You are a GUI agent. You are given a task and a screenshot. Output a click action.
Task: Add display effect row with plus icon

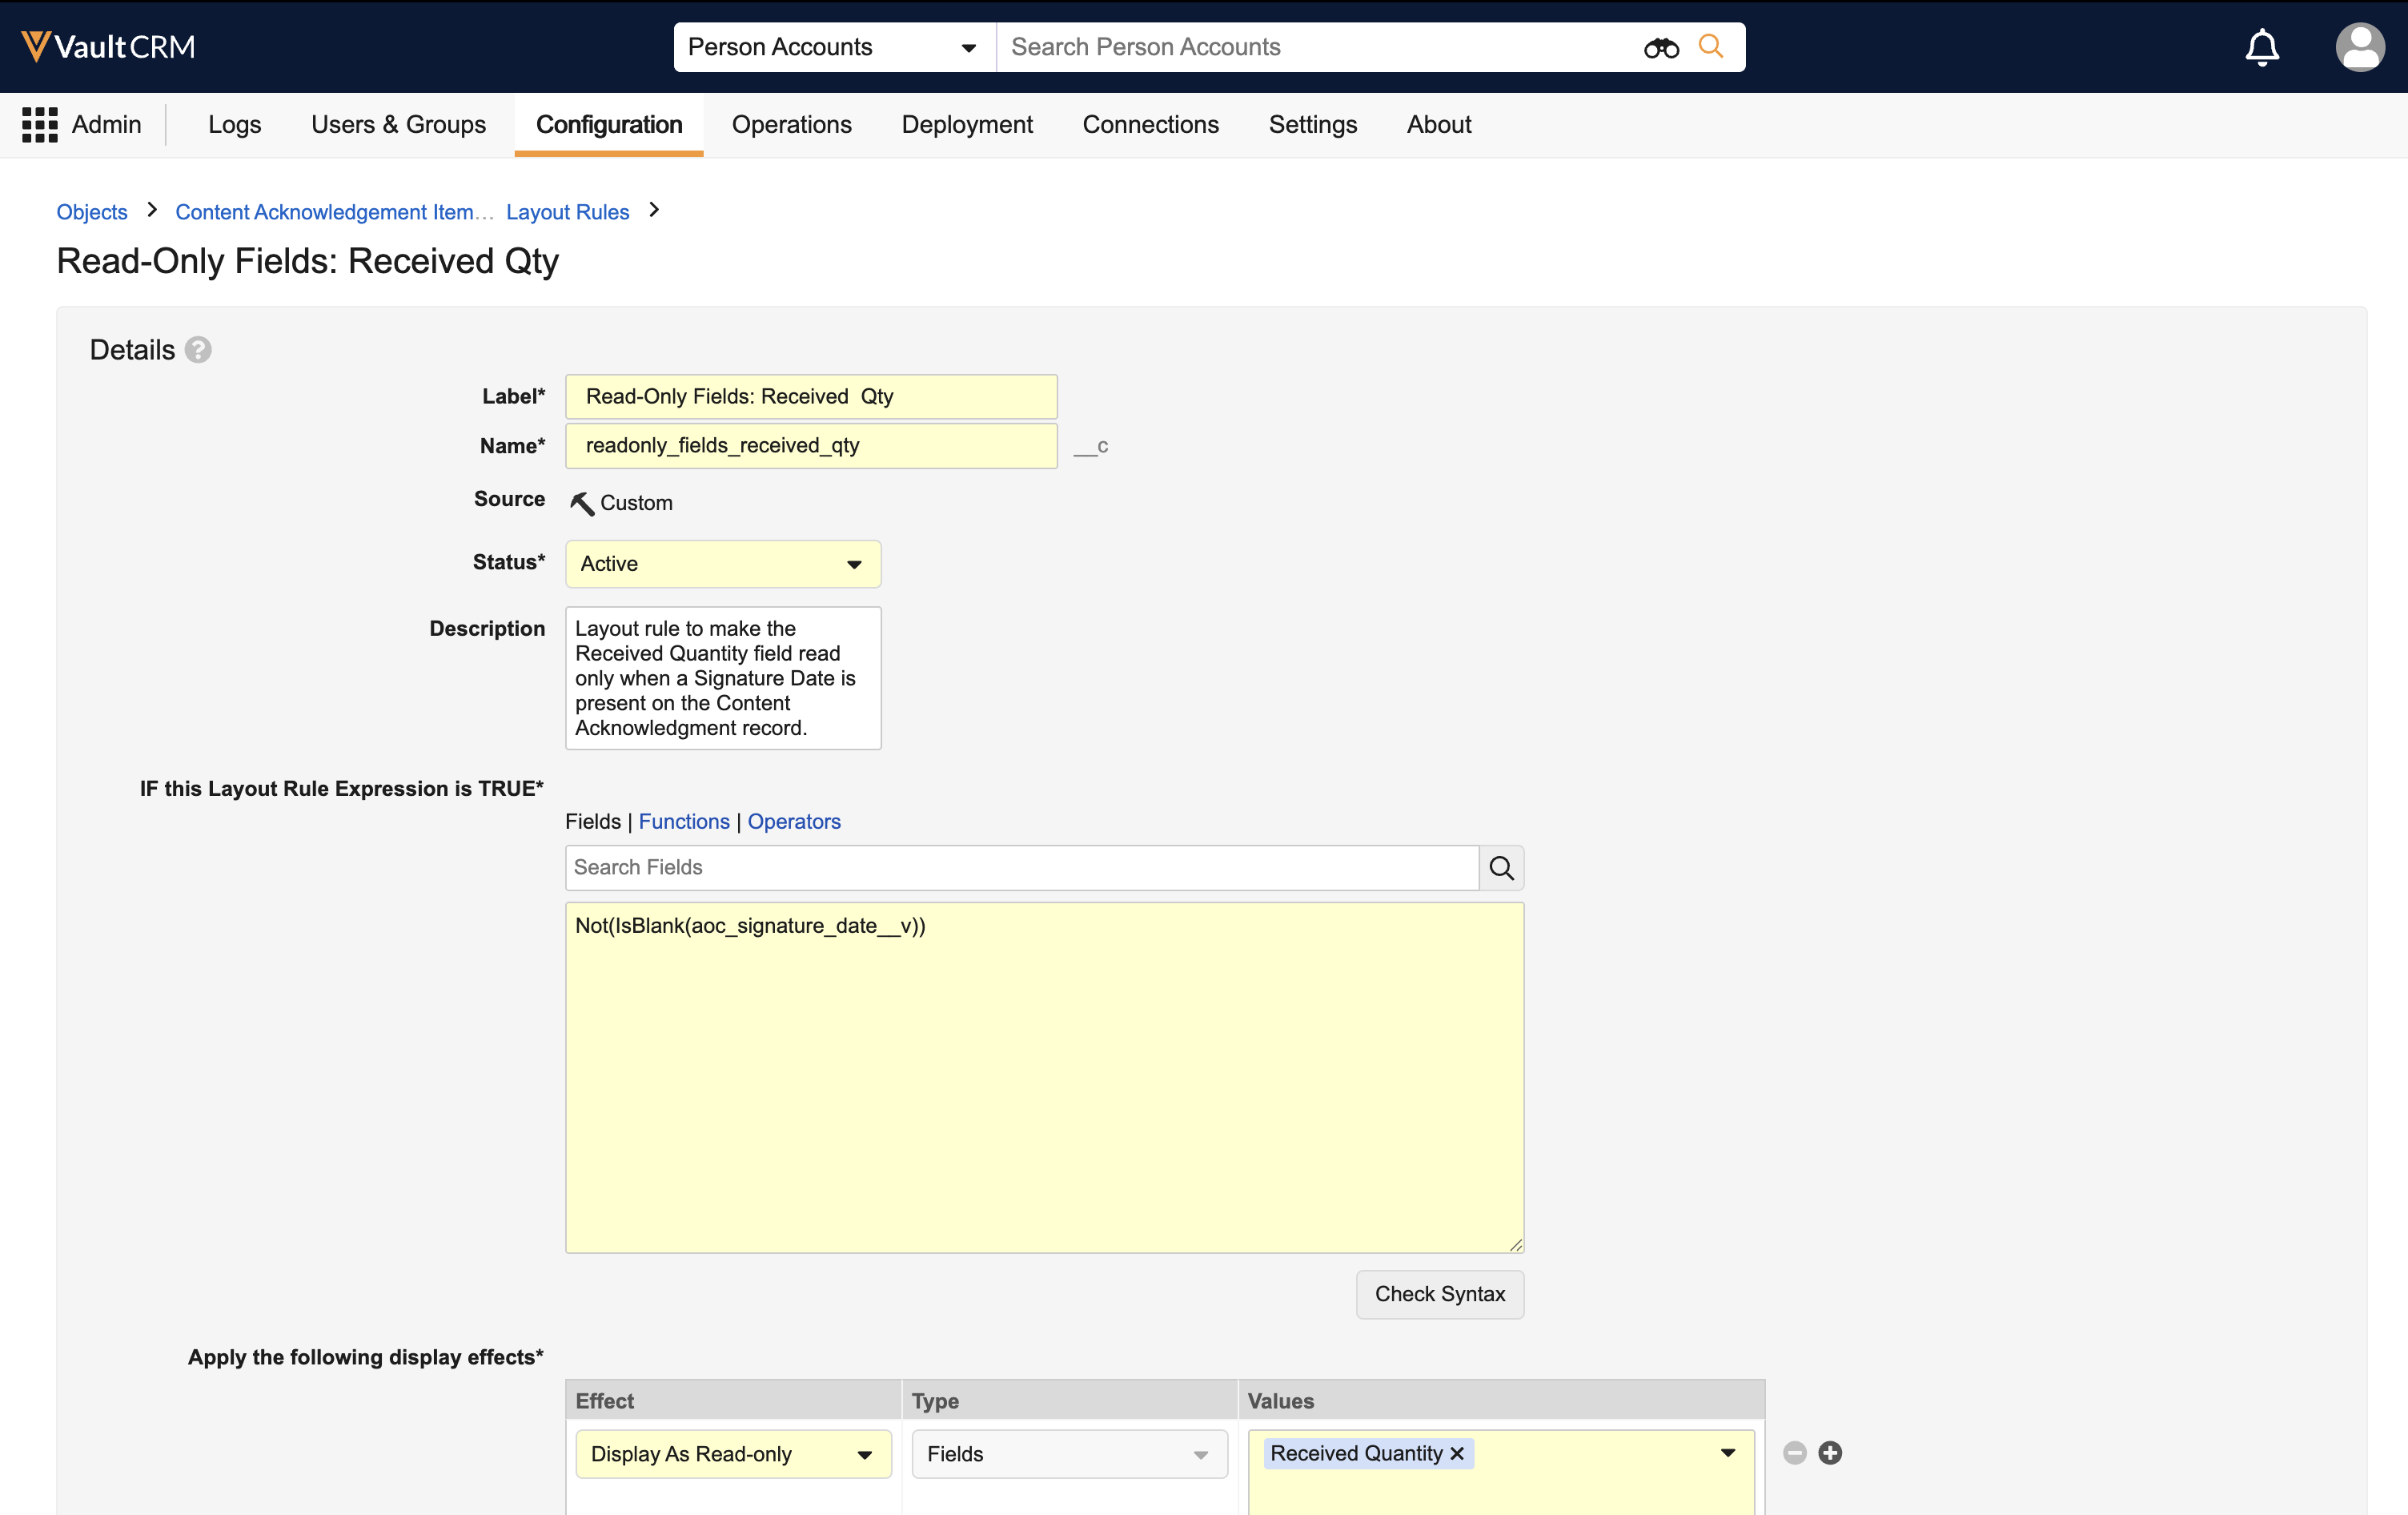pyautogui.click(x=1830, y=1453)
